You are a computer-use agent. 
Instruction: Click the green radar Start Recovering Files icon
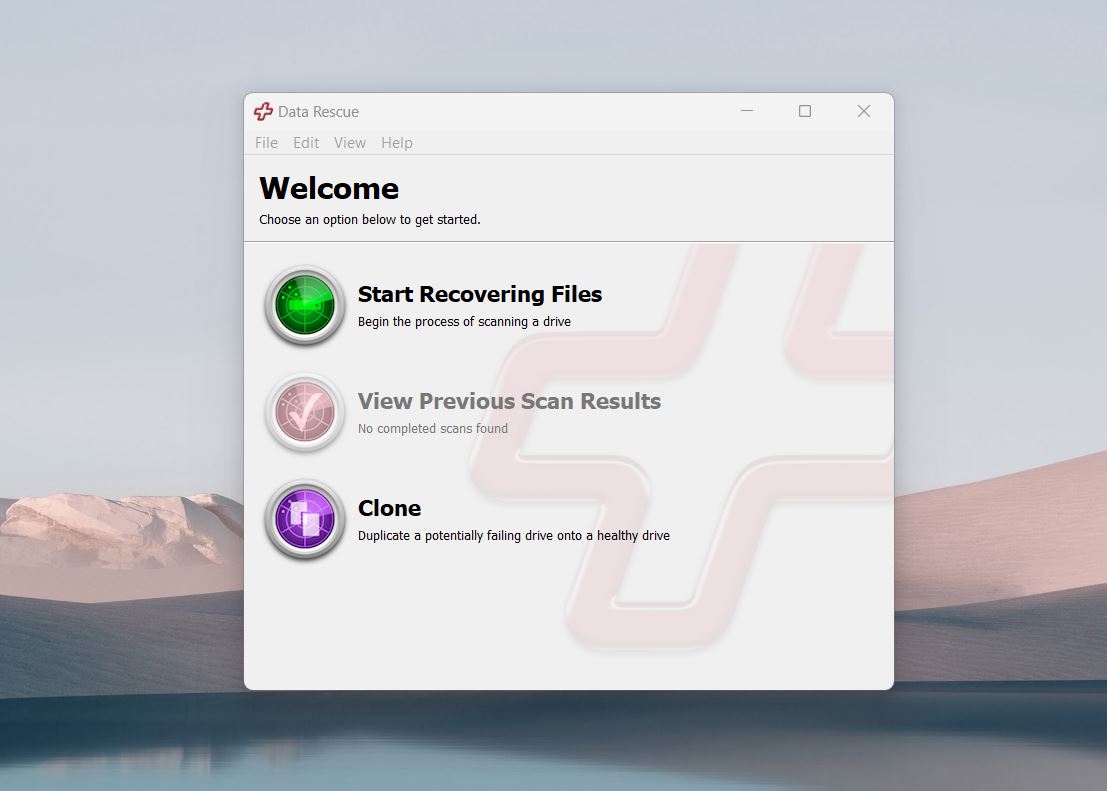pyautogui.click(x=305, y=305)
